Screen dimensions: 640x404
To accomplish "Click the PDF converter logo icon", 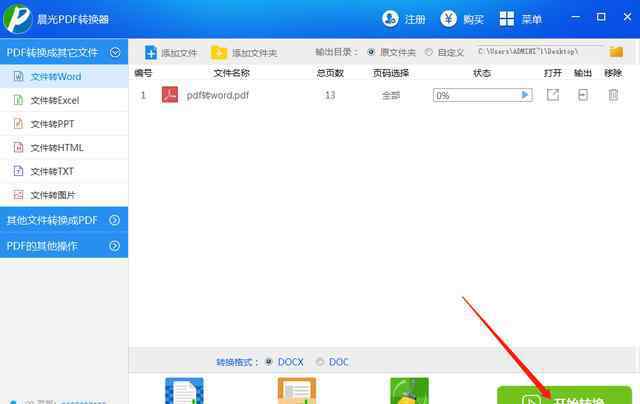I will point(17,18).
